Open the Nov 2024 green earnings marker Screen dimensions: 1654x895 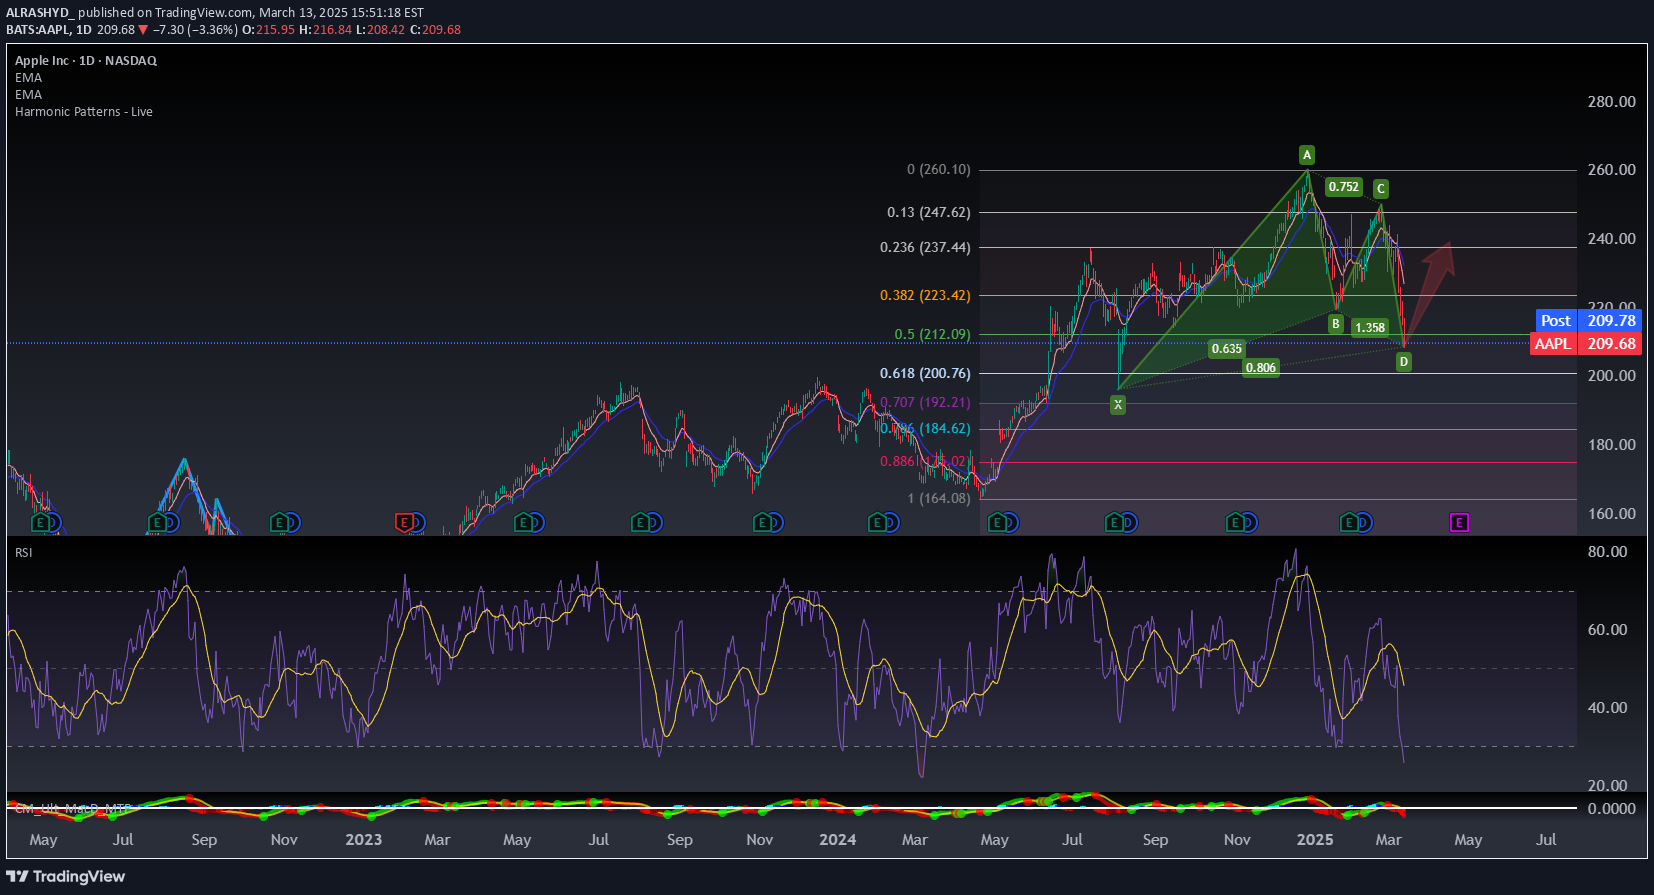click(1236, 522)
